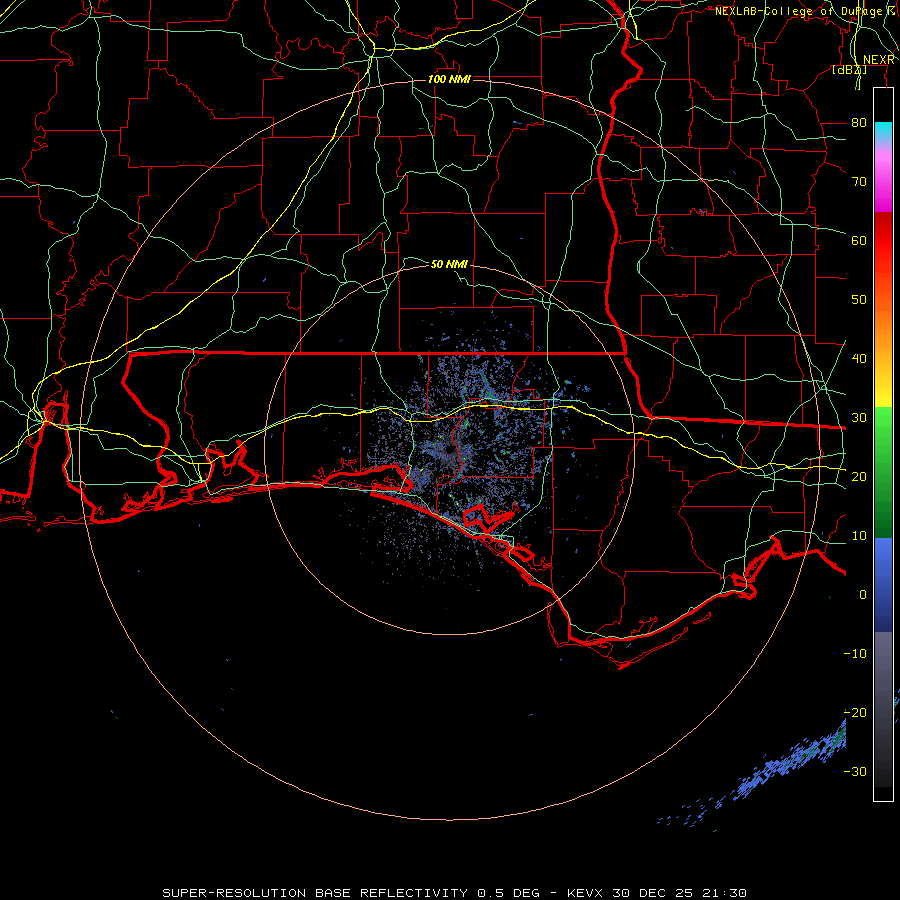The width and height of the screenshot is (900, 900).
Task: Select the 10 value on dBZ scale
Action: coord(859,536)
